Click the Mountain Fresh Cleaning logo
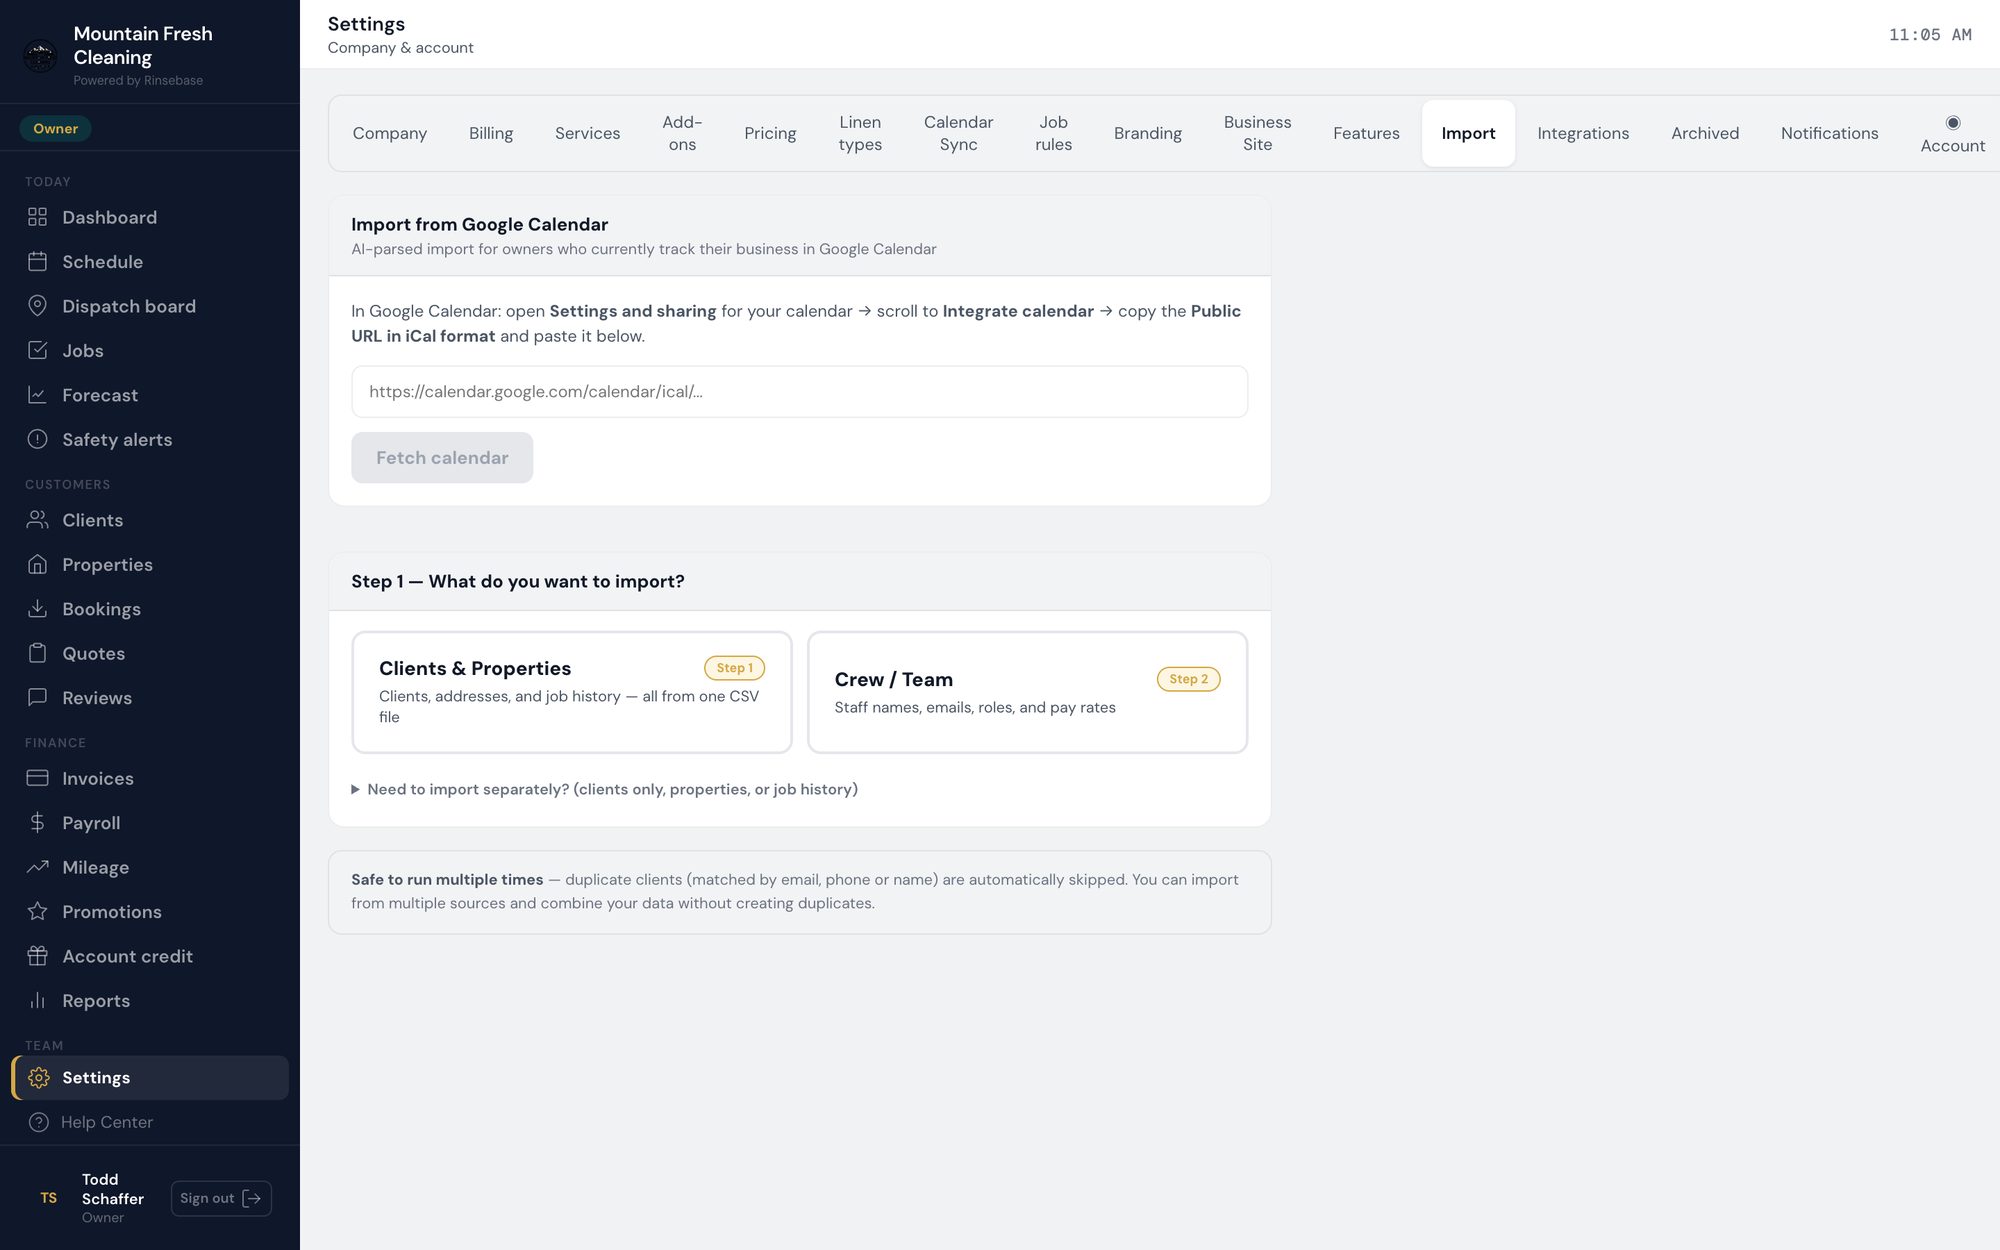The height and width of the screenshot is (1250, 2000). point(40,56)
